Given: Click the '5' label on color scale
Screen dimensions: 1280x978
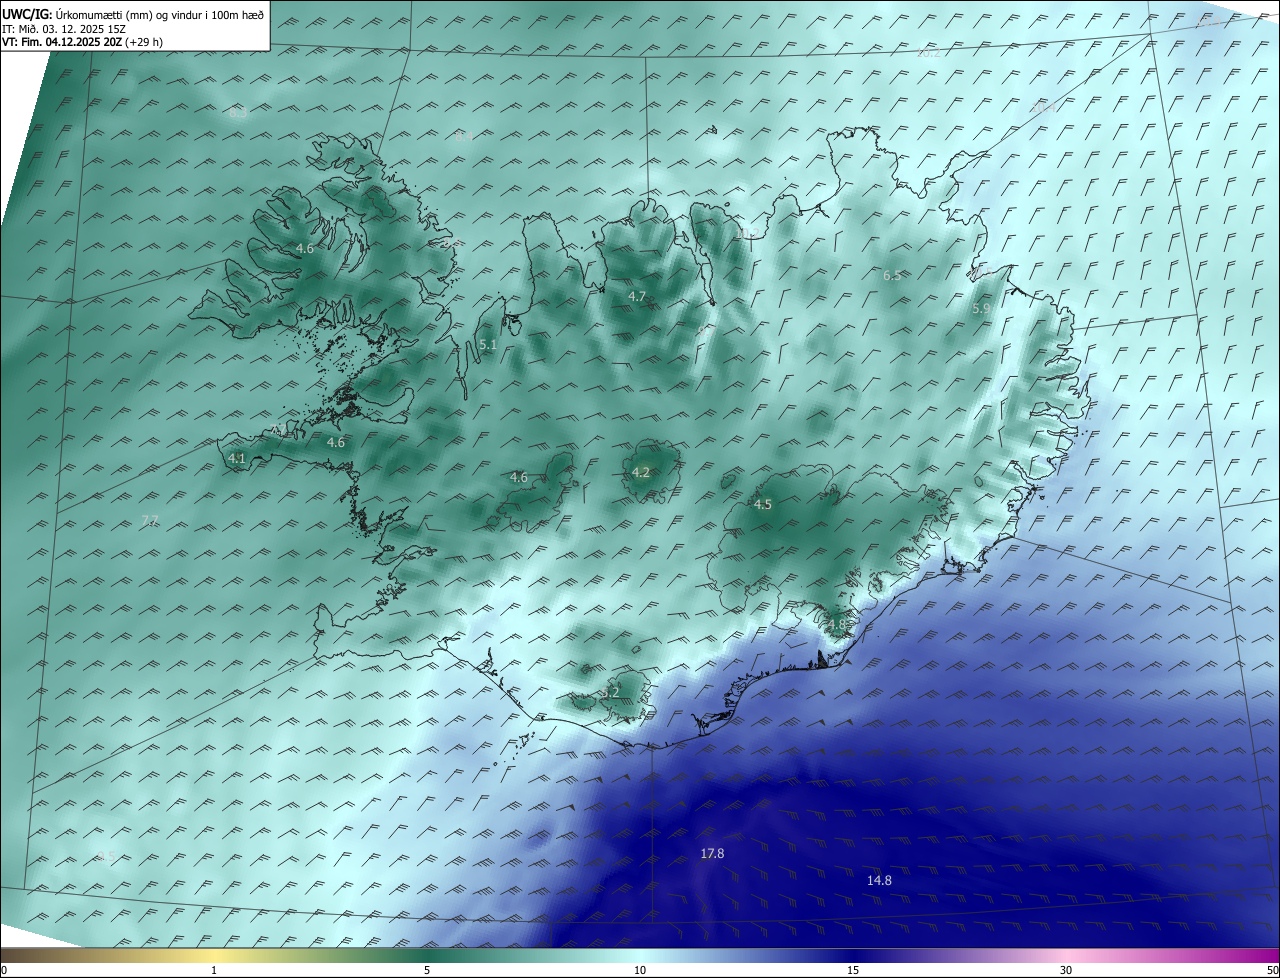Looking at the screenshot, I should pos(427,970).
